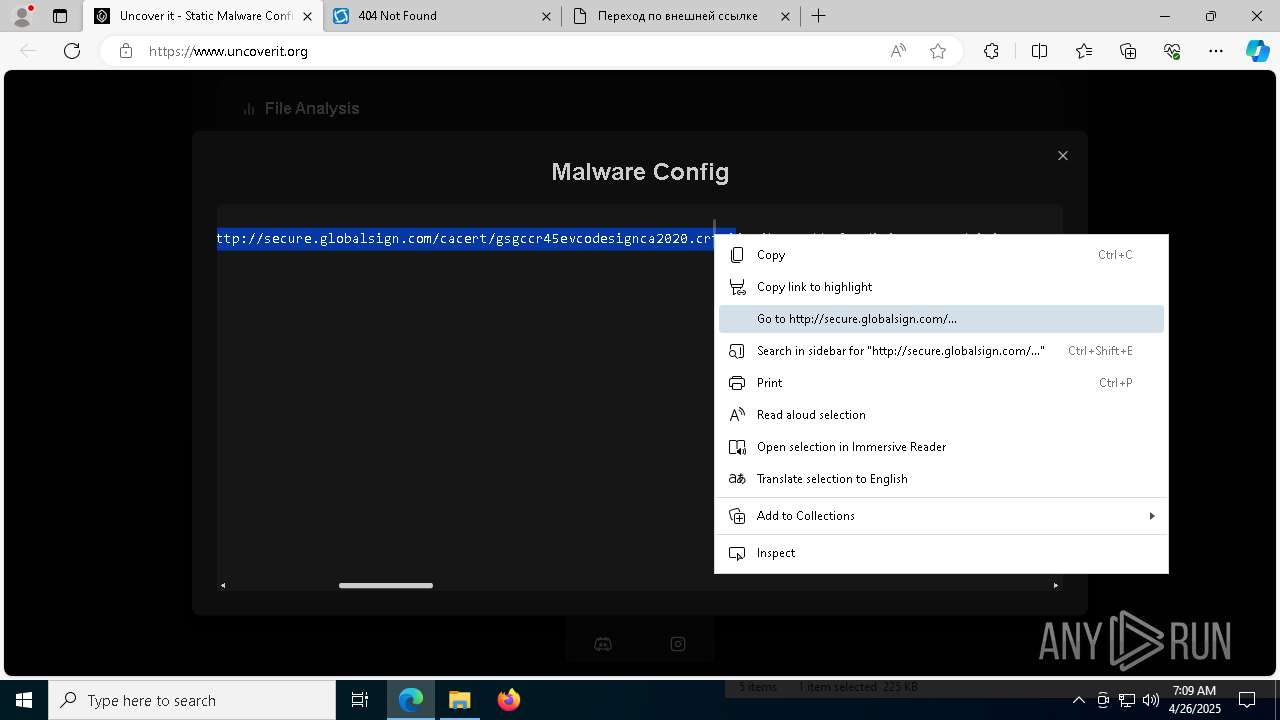This screenshot has height=720, width=1280.
Task: Open the Extensions menu
Action: point(991,51)
